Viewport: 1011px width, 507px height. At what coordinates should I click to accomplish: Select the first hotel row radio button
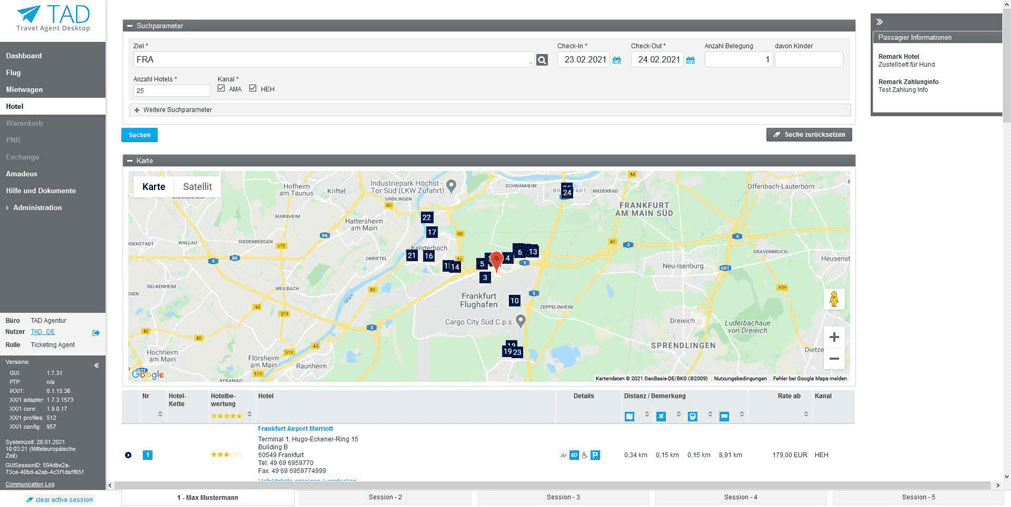click(x=128, y=455)
